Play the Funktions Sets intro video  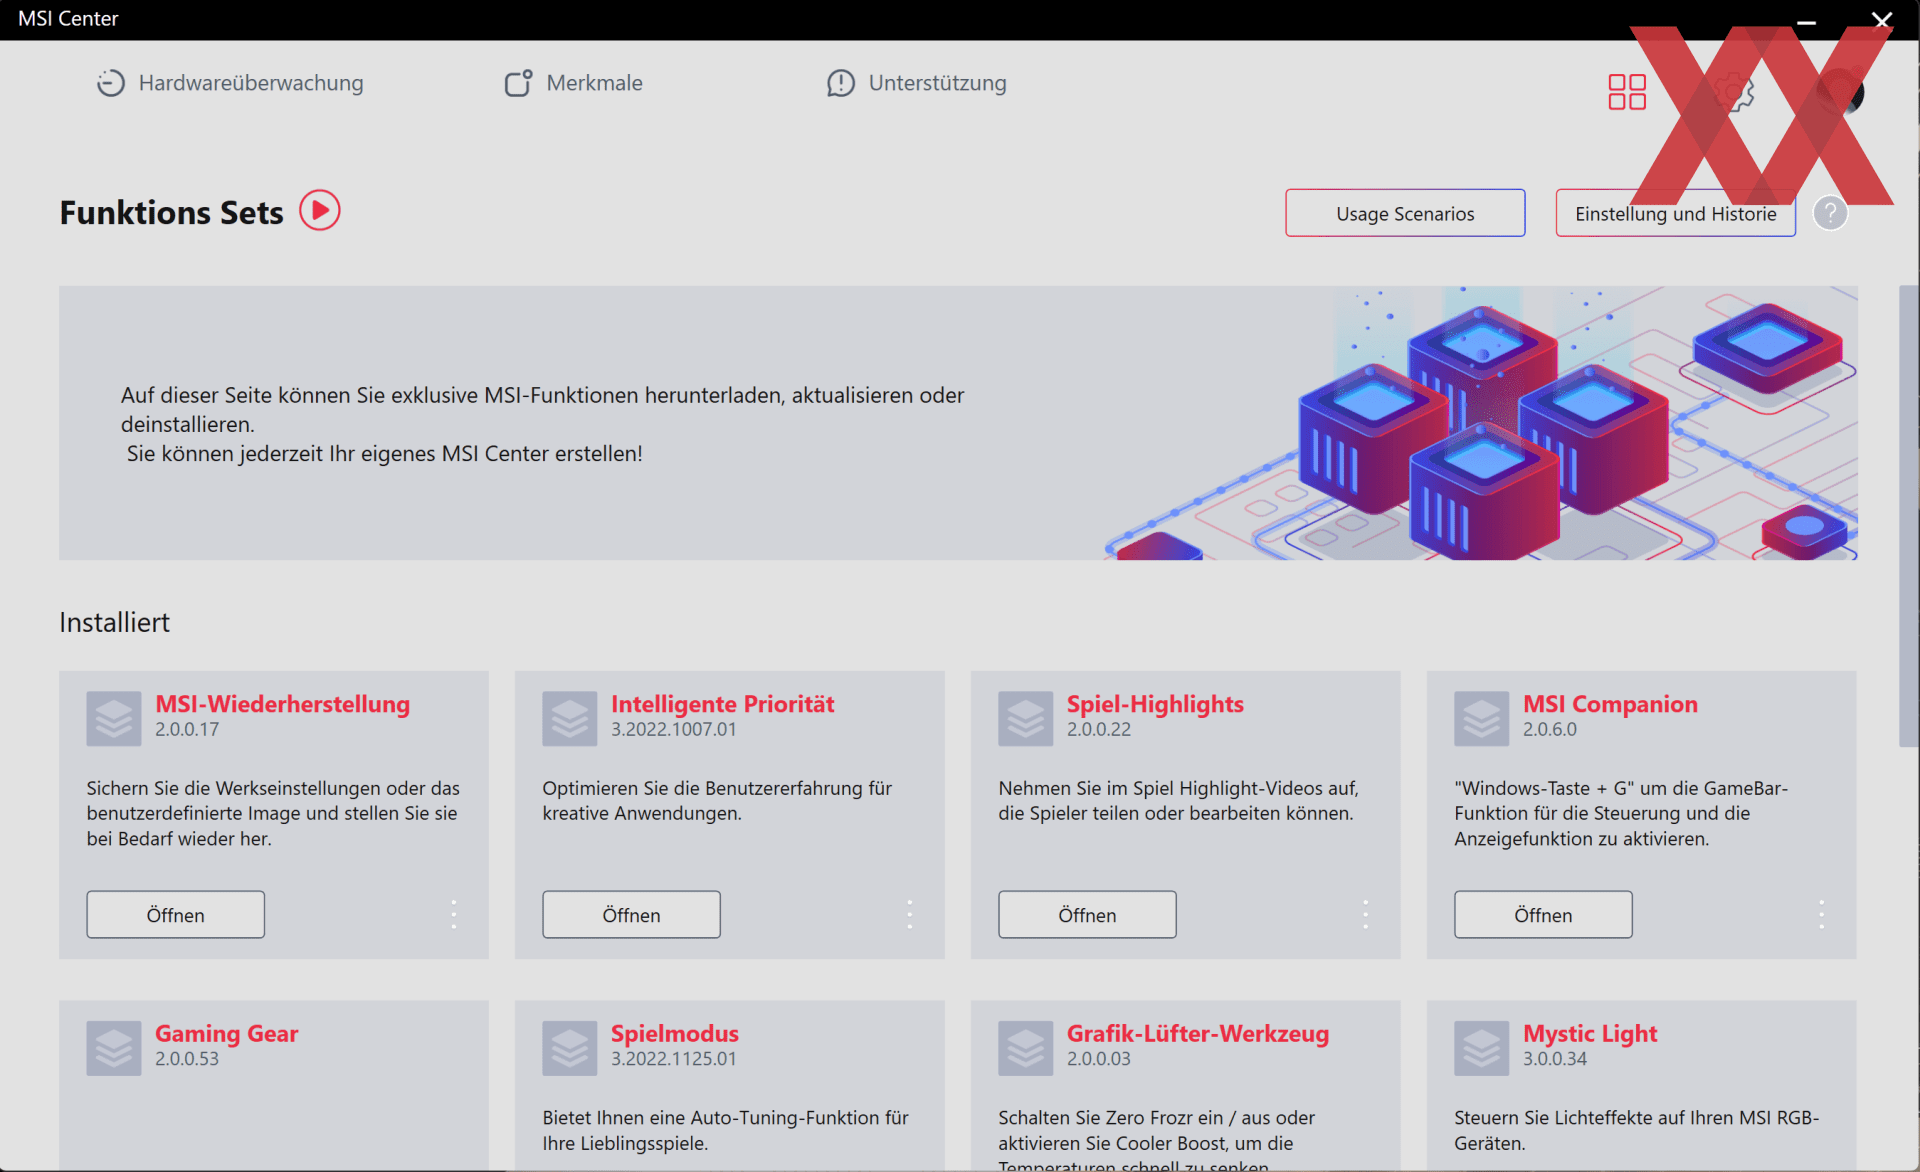tap(320, 211)
